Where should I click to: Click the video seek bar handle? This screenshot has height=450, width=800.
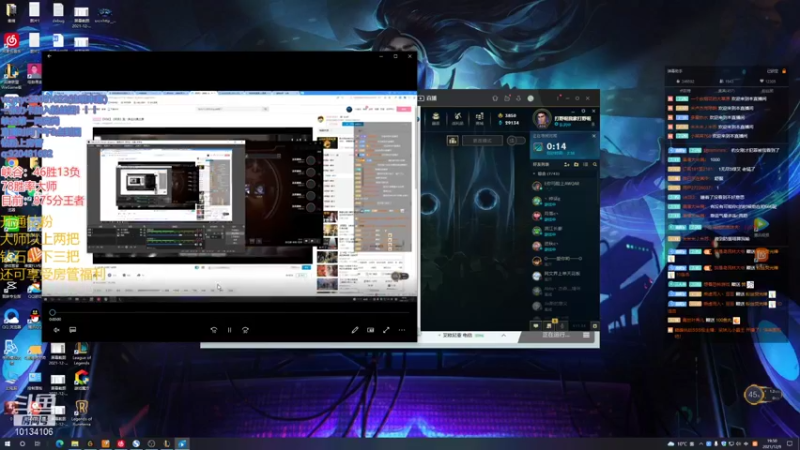click(x=53, y=312)
